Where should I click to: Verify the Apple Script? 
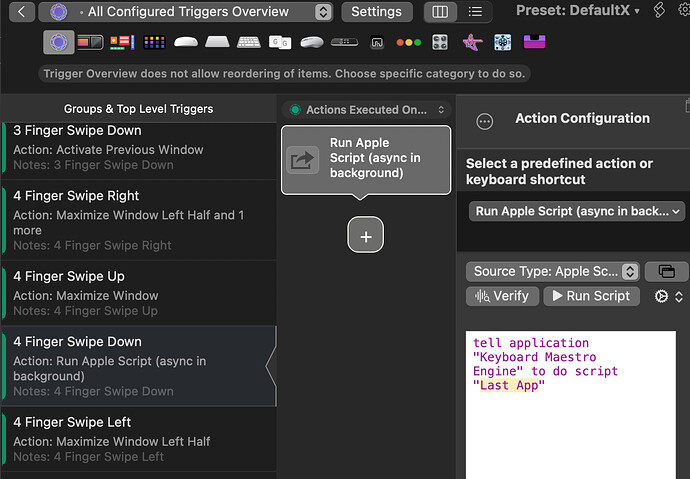coord(502,296)
